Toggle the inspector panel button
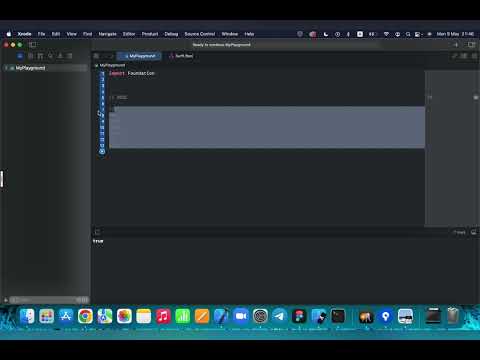Viewport: 480px width, 360px height. [x=471, y=45]
